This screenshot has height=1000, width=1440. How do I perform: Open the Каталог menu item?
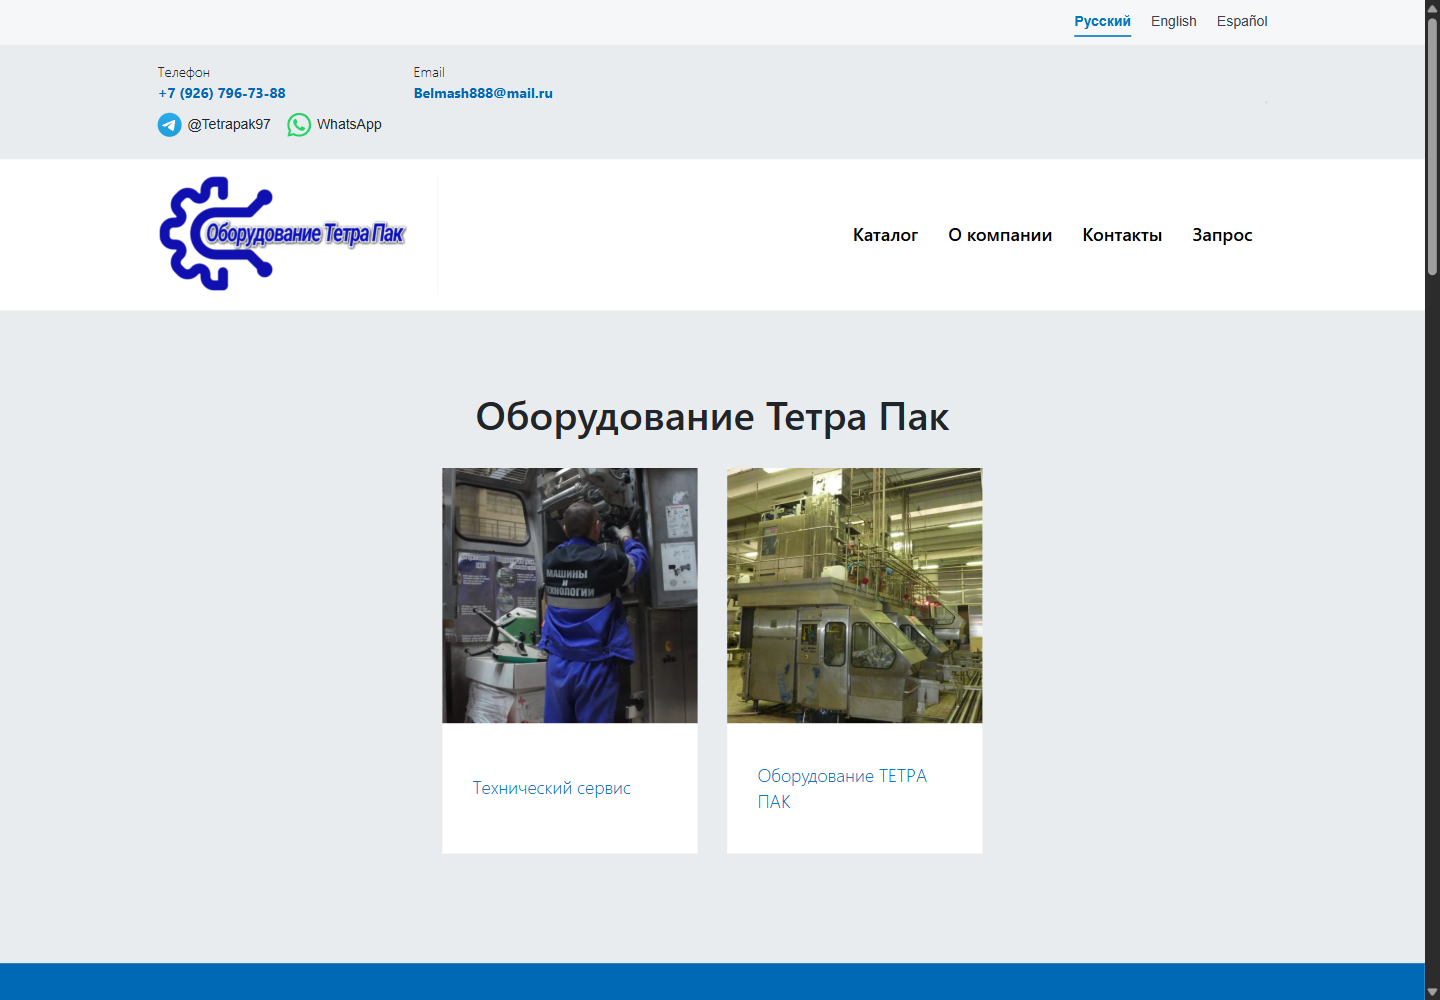[885, 235]
